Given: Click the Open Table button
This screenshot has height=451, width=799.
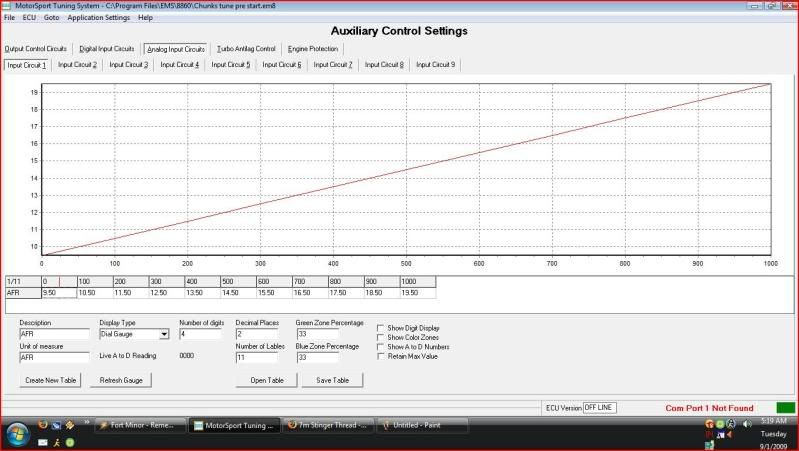Looking at the screenshot, I should coord(267,380).
